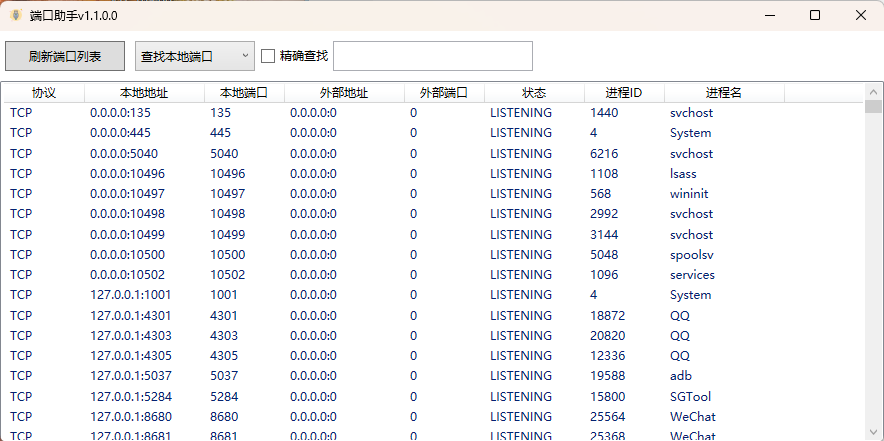Click the 刷新端口列表 button
The image size is (884, 441).
point(65,56)
